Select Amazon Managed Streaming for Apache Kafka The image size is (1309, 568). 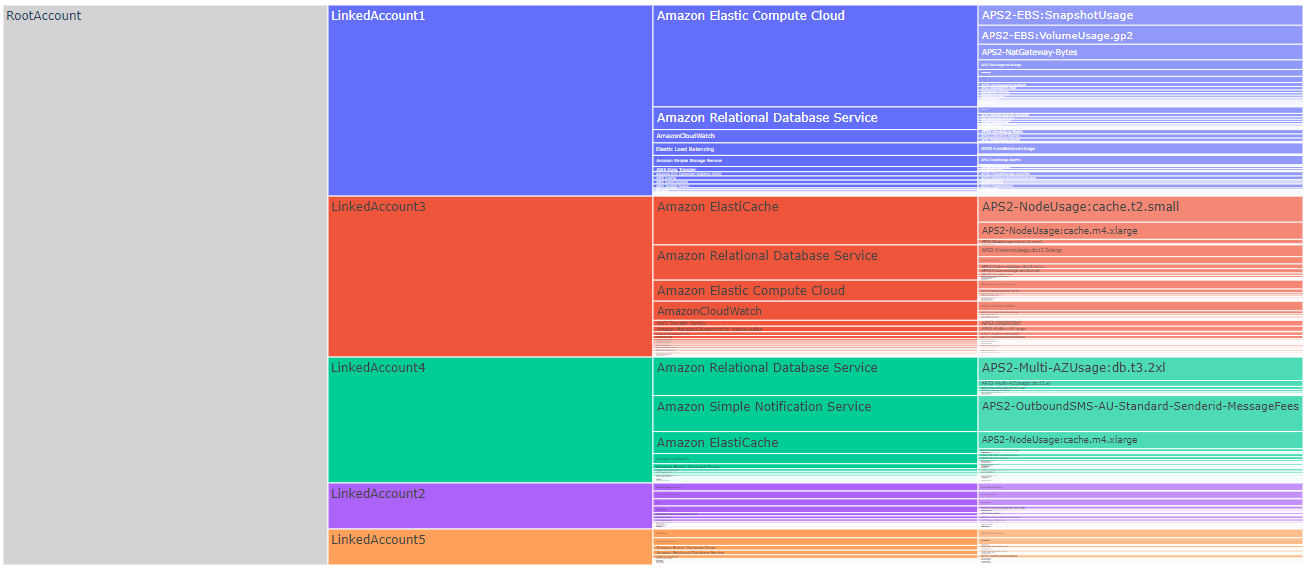click(x=815, y=329)
